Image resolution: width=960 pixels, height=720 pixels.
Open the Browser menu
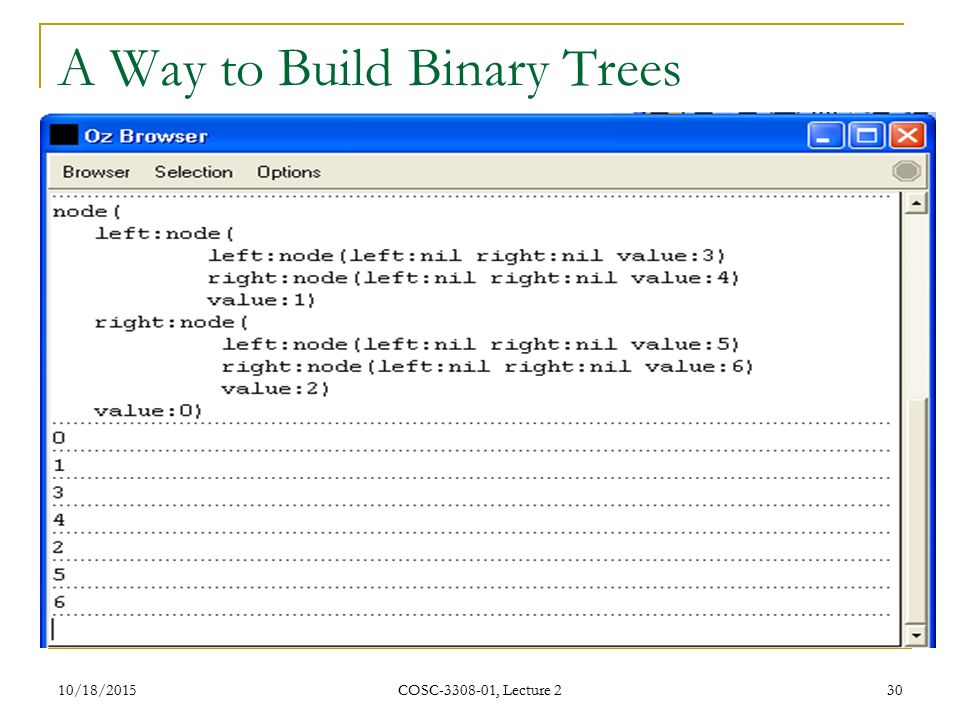[x=96, y=172]
